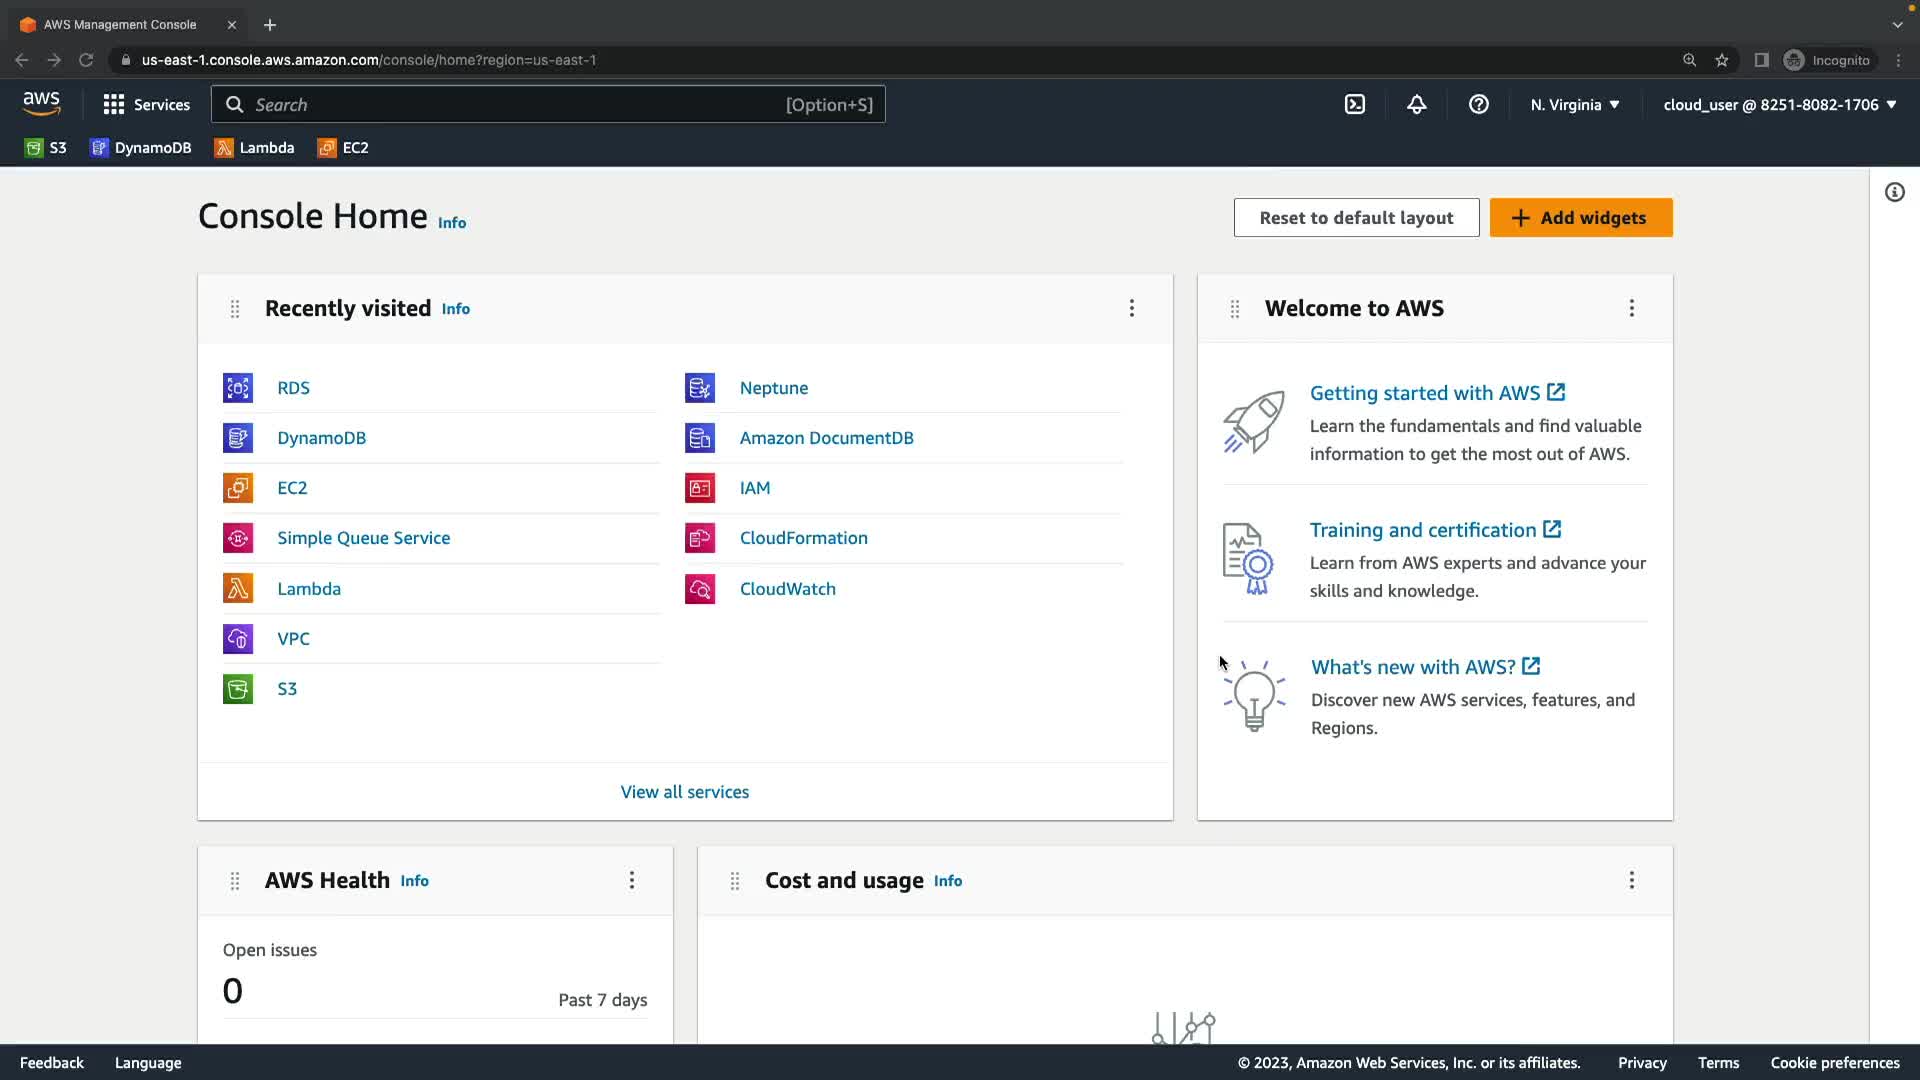Viewport: 1920px width, 1080px height.
Task: Click the CloudWatch service icon
Action: (700, 589)
